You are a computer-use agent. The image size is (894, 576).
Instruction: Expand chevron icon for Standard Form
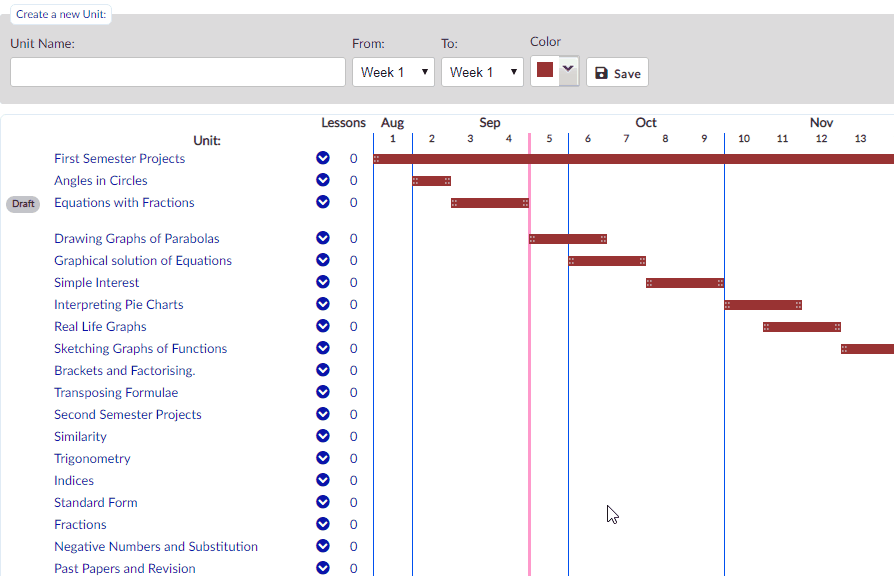(323, 502)
